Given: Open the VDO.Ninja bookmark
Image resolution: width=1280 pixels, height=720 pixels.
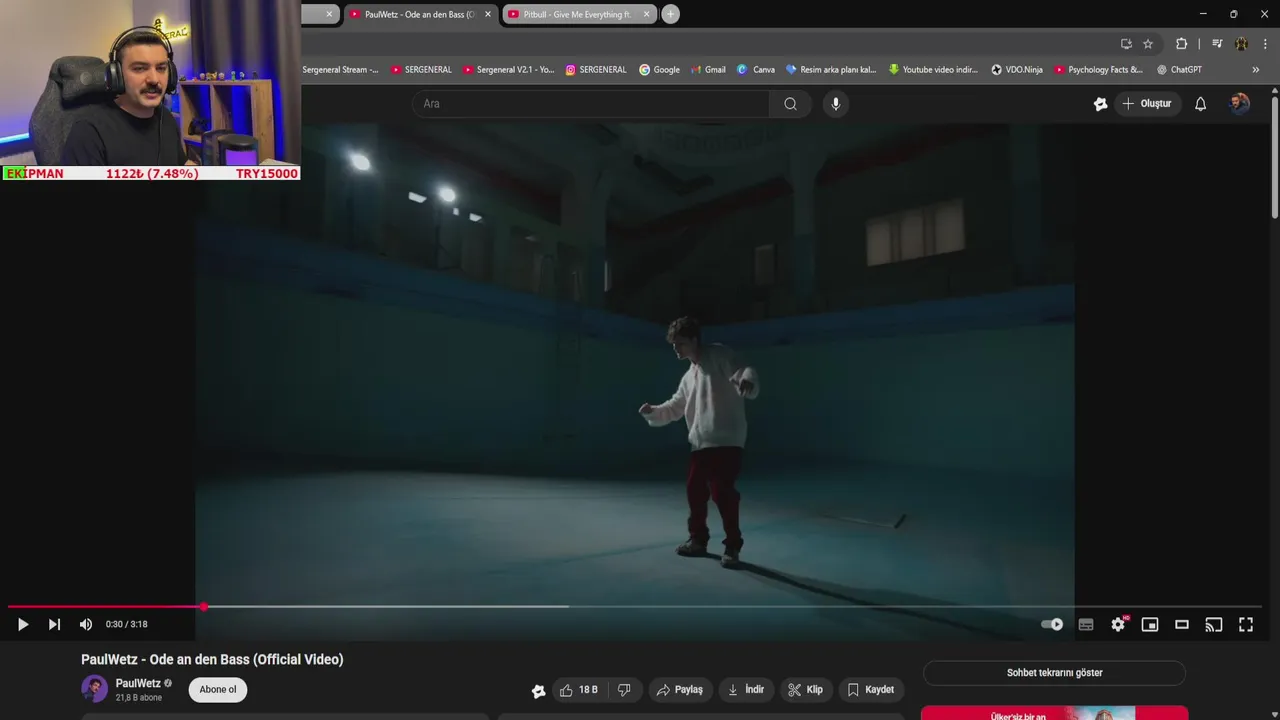Looking at the screenshot, I should 1017,70.
